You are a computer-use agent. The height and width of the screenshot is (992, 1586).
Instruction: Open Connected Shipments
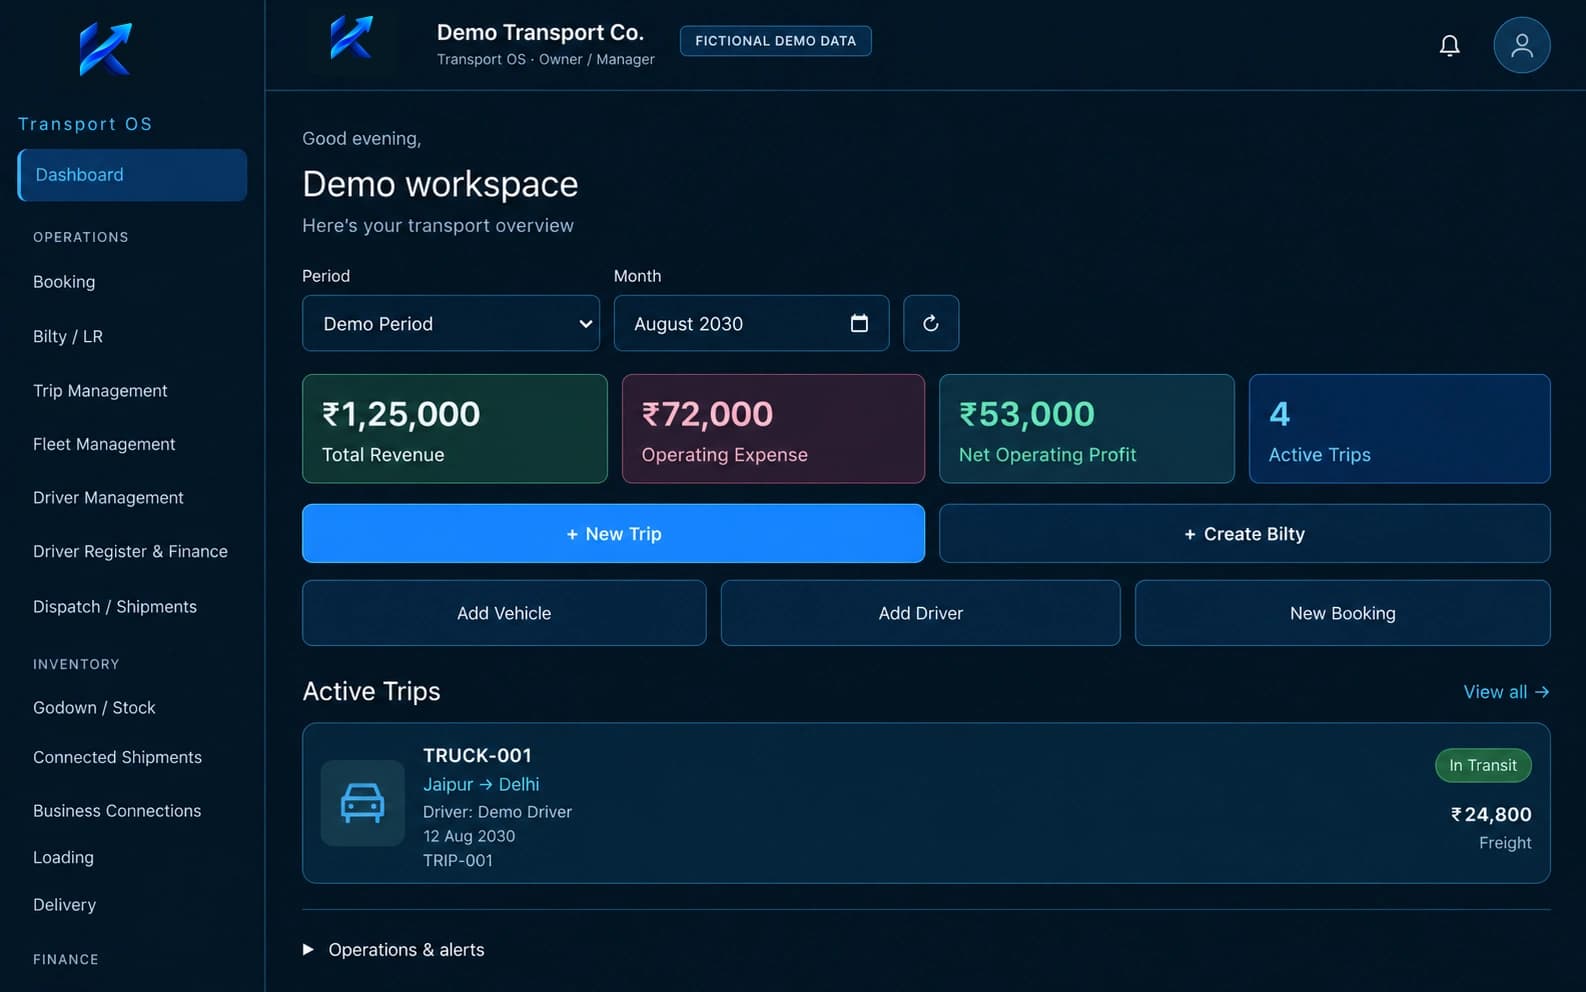pyautogui.click(x=117, y=758)
